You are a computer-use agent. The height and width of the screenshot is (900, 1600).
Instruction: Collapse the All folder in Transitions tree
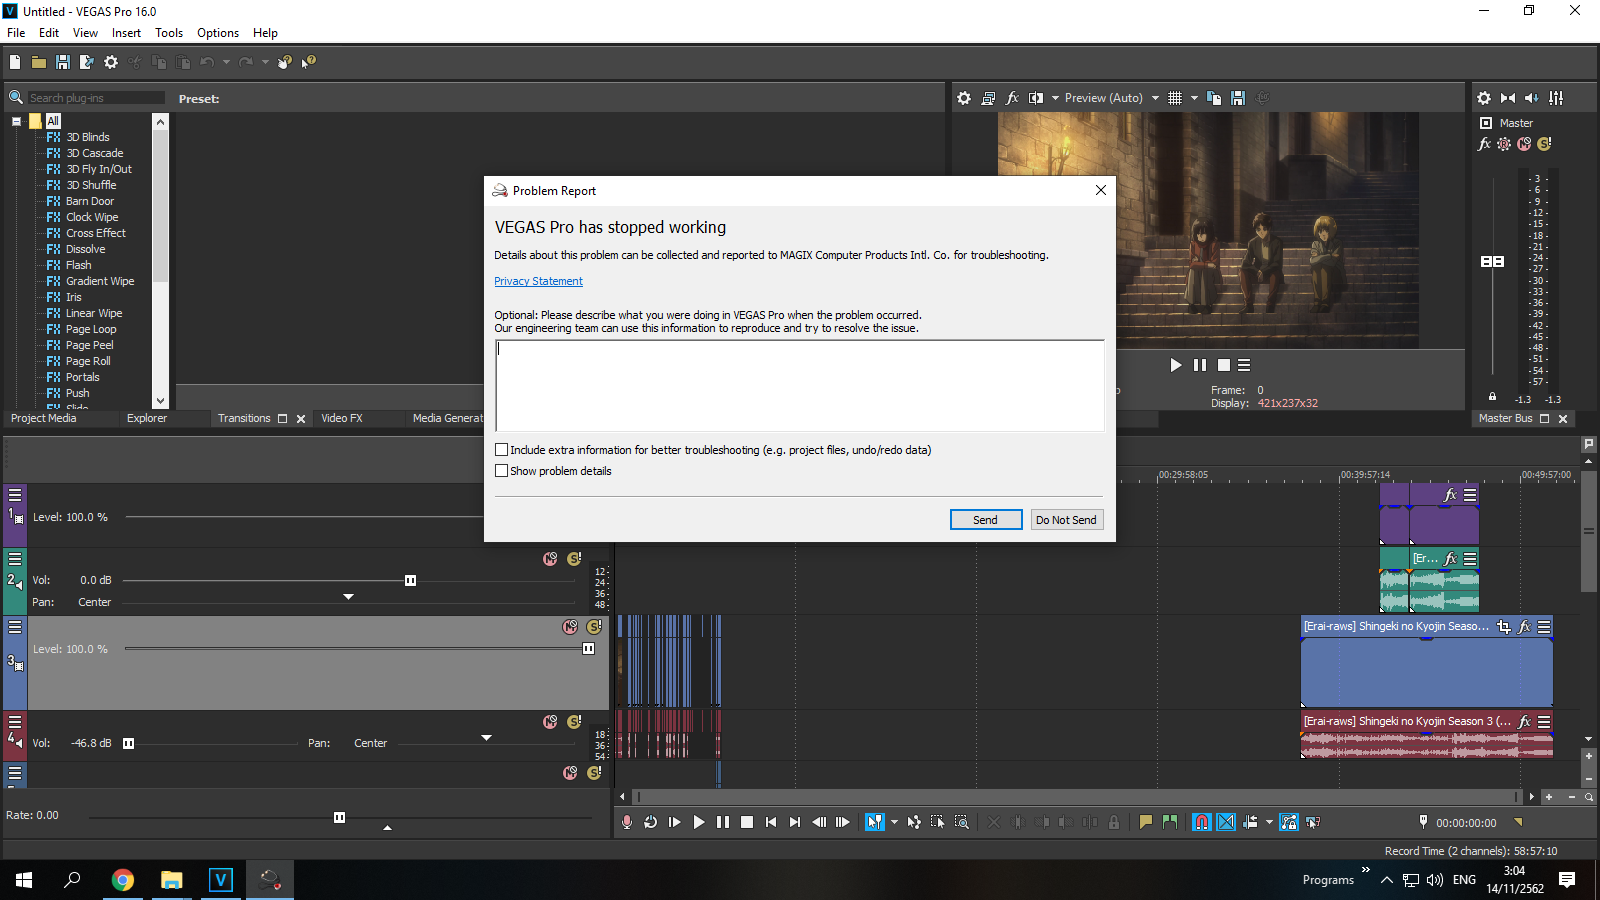click(17, 121)
